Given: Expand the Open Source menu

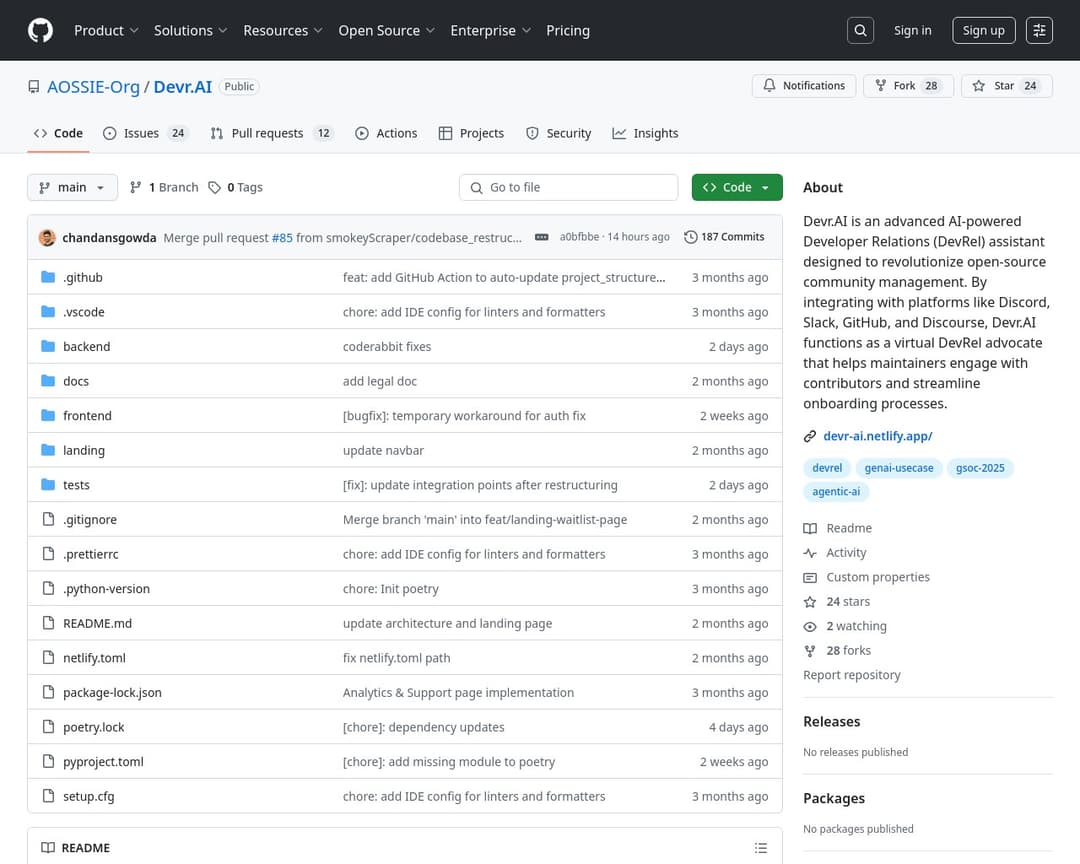Looking at the screenshot, I should pyautogui.click(x=386, y=30).
